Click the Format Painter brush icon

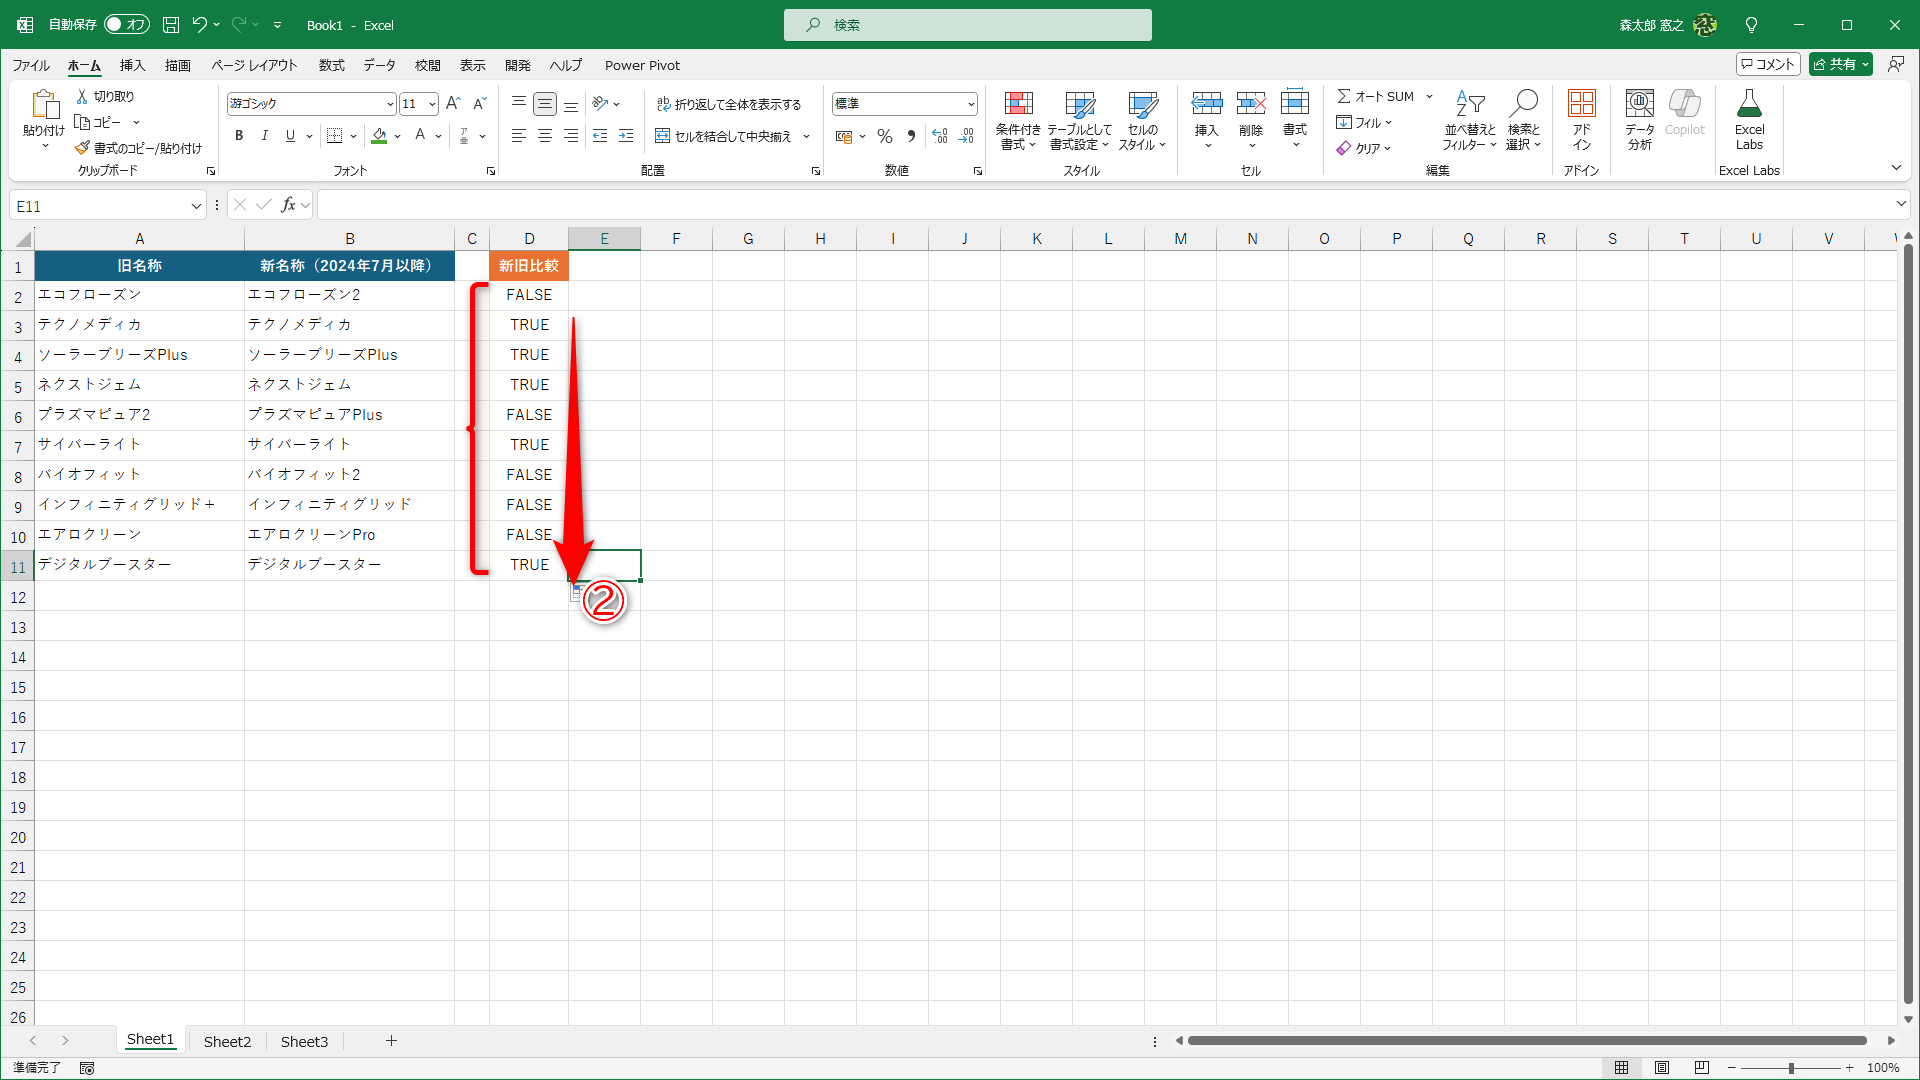pyautogui.click(x=82, y=148)
